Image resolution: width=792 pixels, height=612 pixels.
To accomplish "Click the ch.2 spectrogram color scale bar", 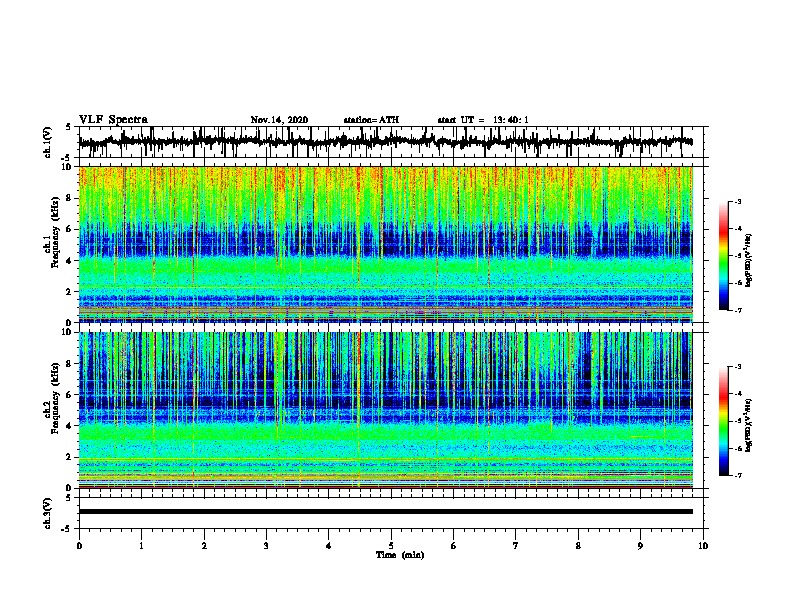I will (724, 421).
